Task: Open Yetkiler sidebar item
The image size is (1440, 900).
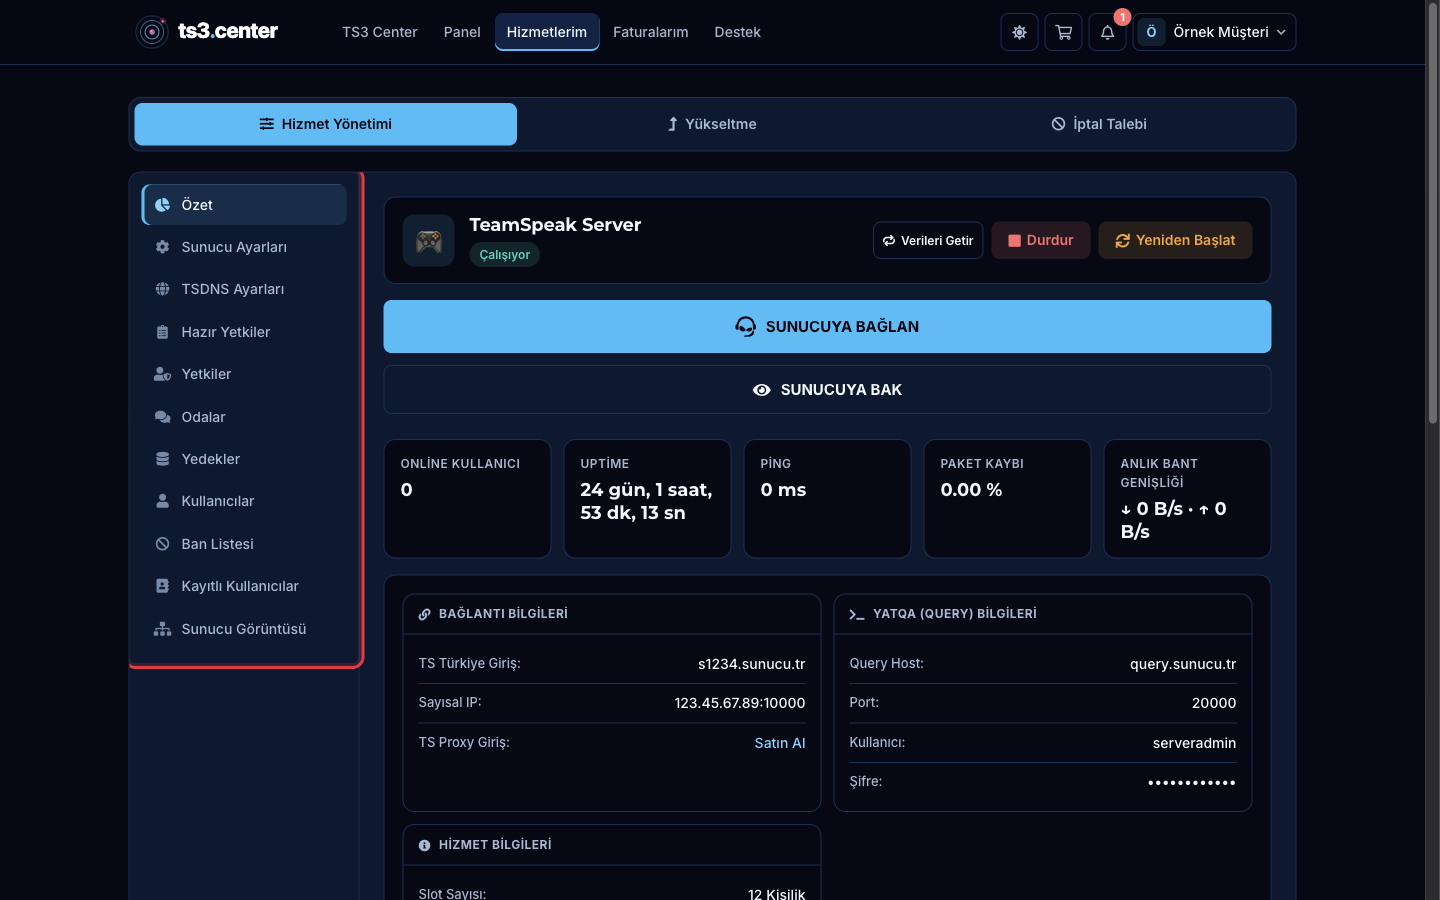Action: coord(244,374)
